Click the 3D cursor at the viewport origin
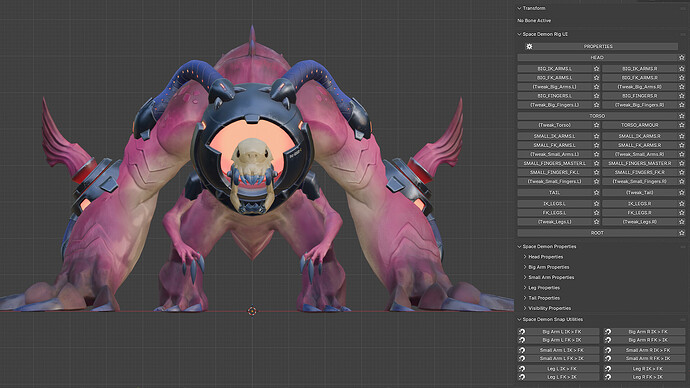 pyautogui.click(x=252, y=311)
